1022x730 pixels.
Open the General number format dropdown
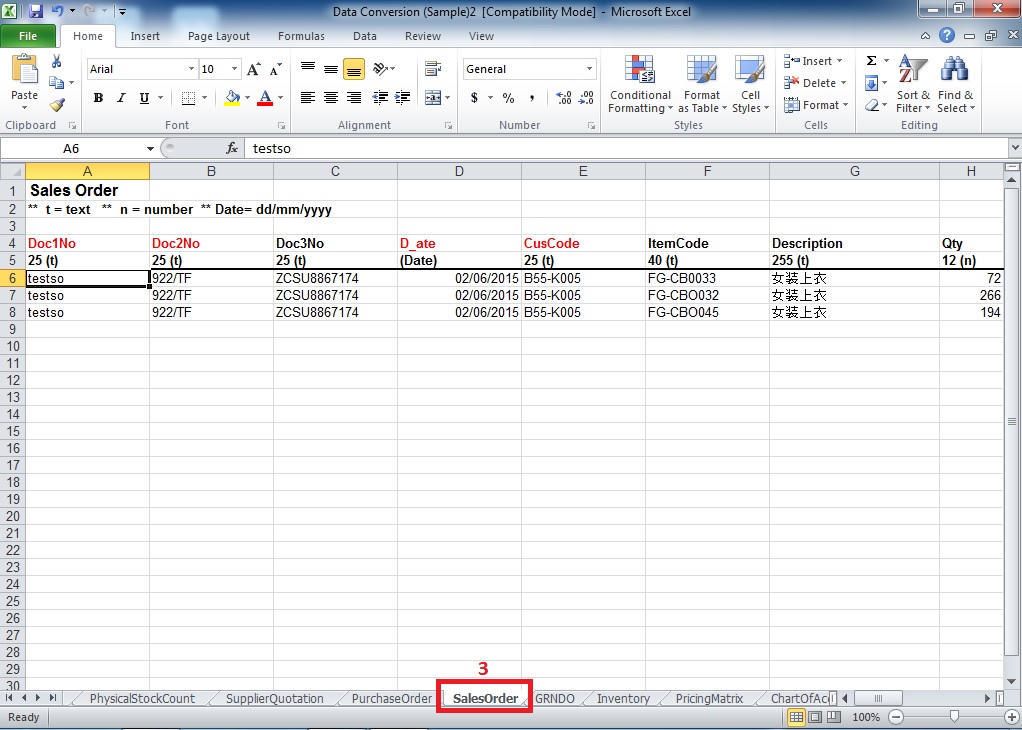pyautogui.click(x=590, y=69)
